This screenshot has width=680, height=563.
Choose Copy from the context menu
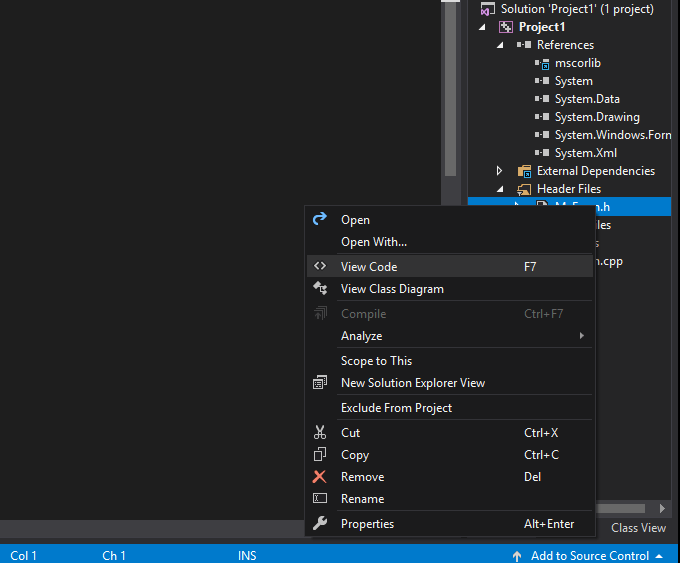[449, 455]
